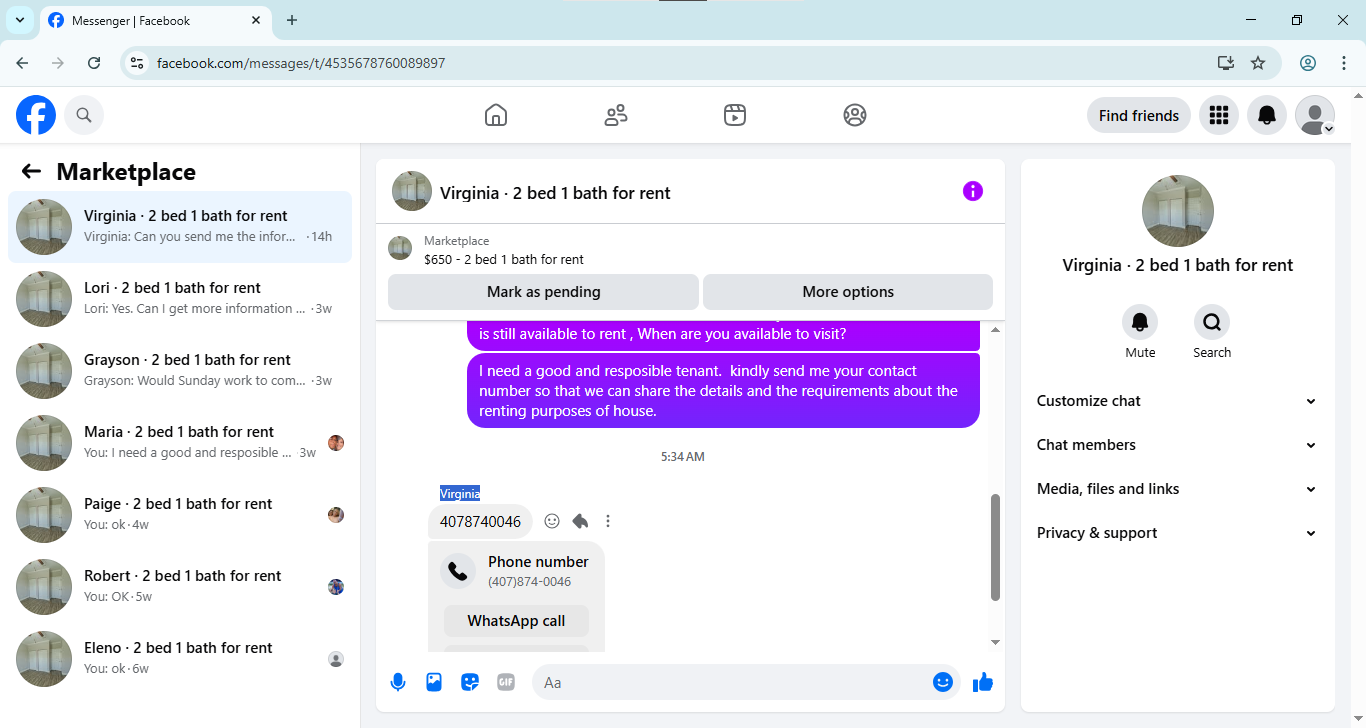Viewport: 1366px width, 728px height.
Task: Open the $650 2 bed listing link
Action: [x=504, y=259]
